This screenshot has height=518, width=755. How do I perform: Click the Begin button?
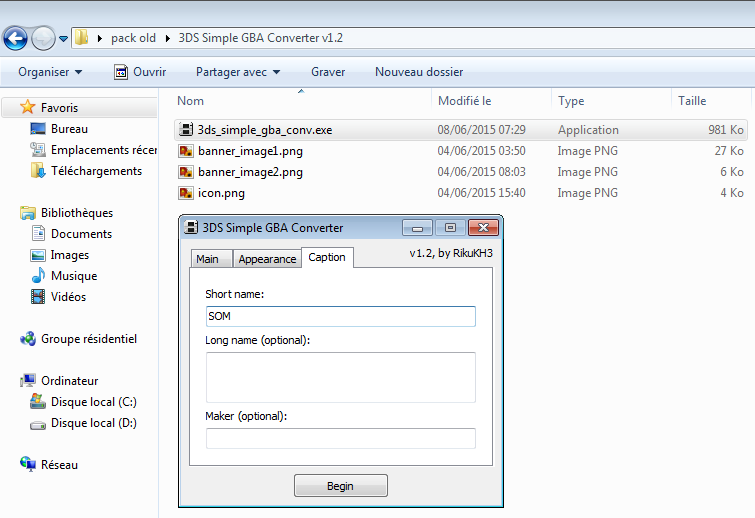(341, 486)
